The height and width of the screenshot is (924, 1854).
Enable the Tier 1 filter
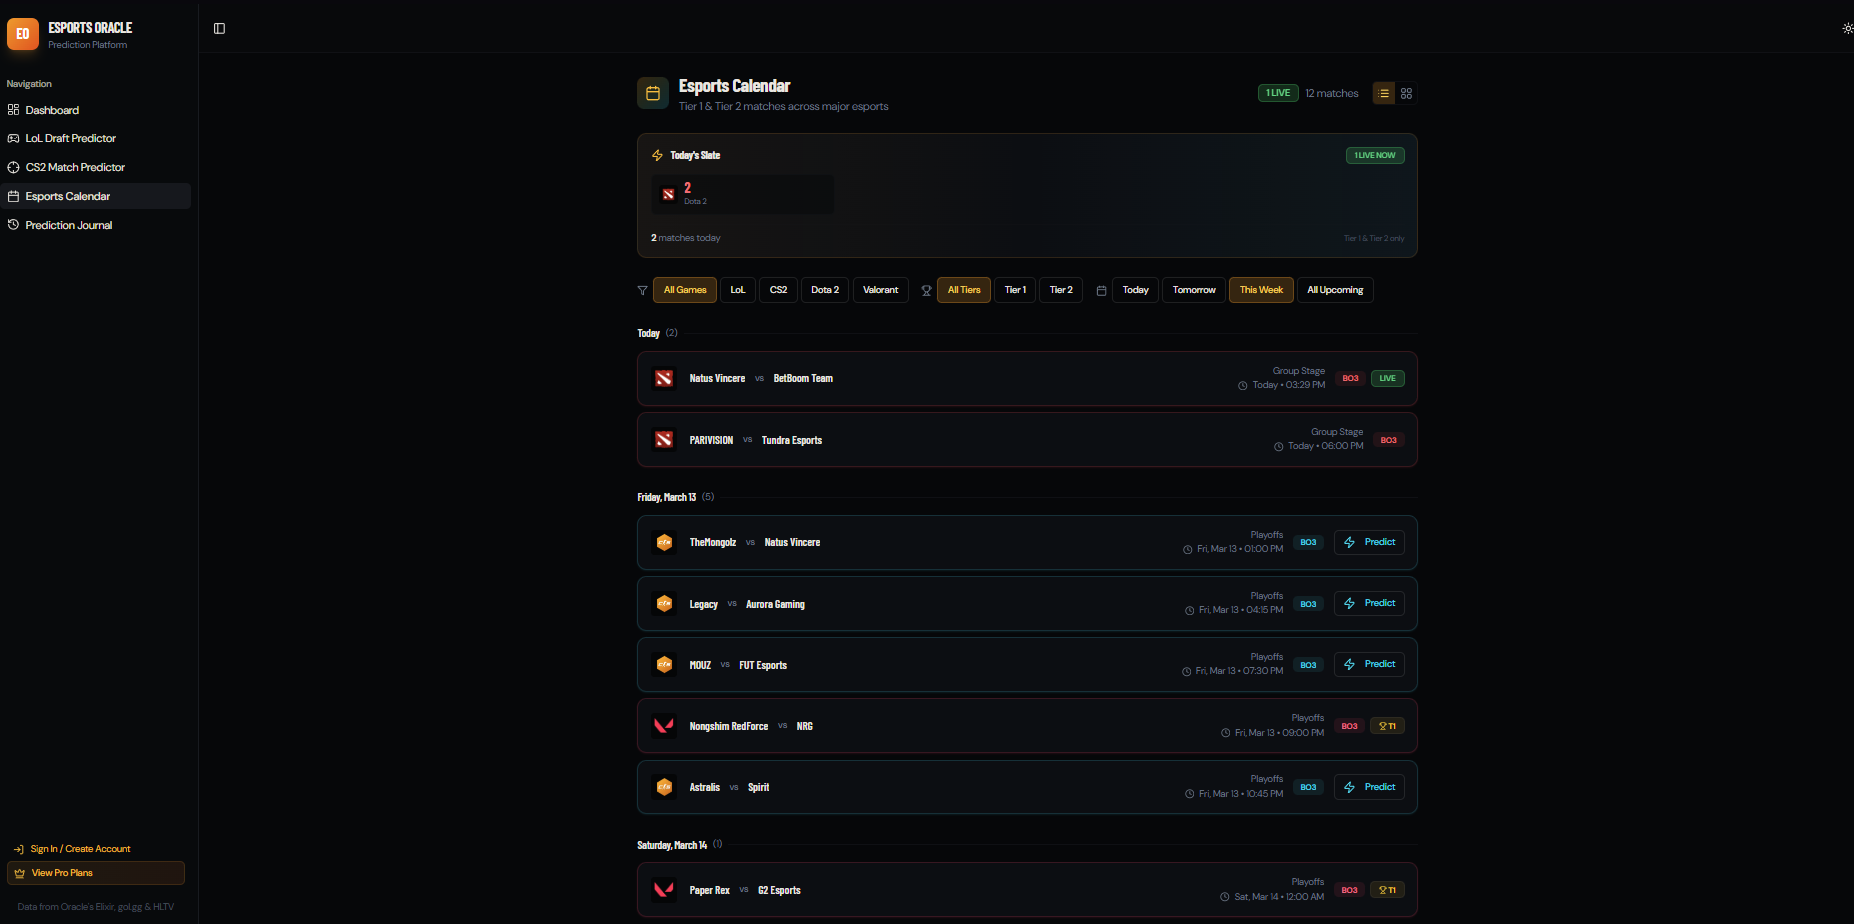point(1014,290)
